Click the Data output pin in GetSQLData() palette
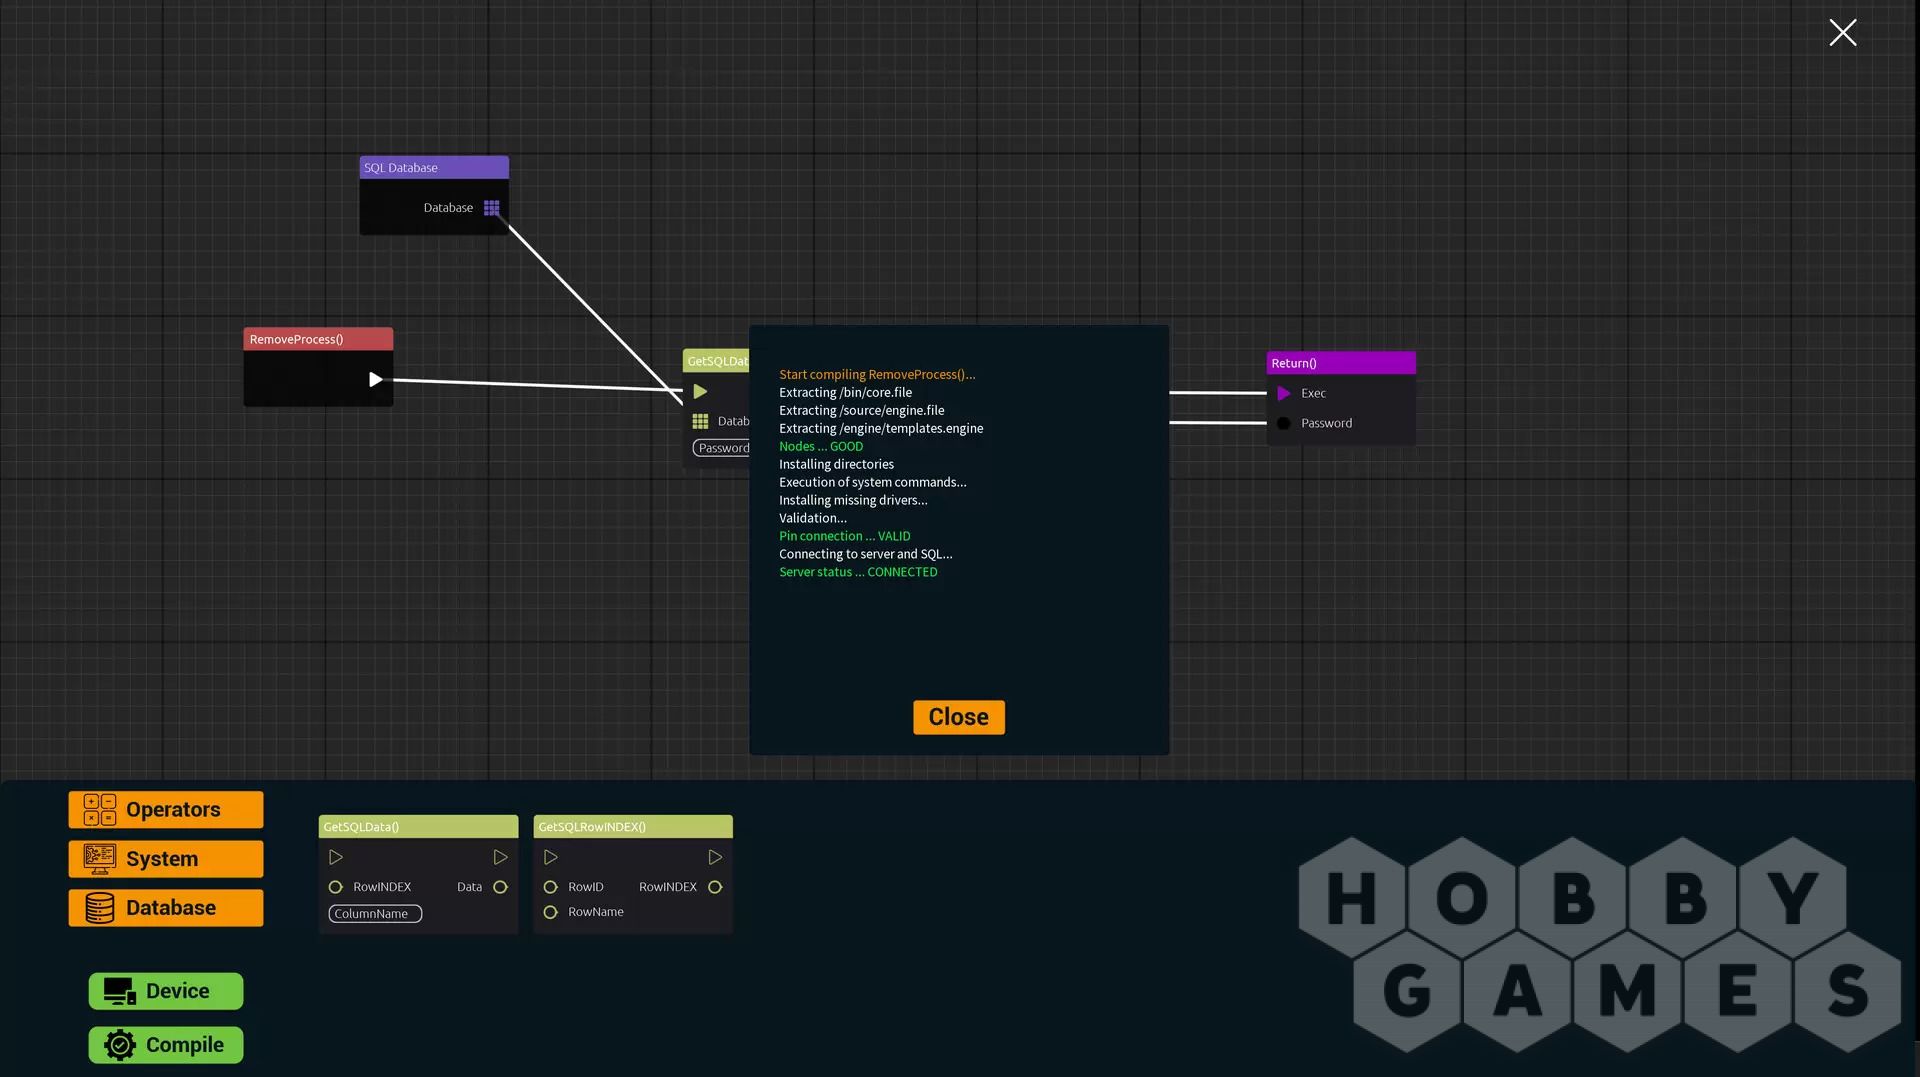The width and height of the screenshot is (1920, 1077). (501, 887)
